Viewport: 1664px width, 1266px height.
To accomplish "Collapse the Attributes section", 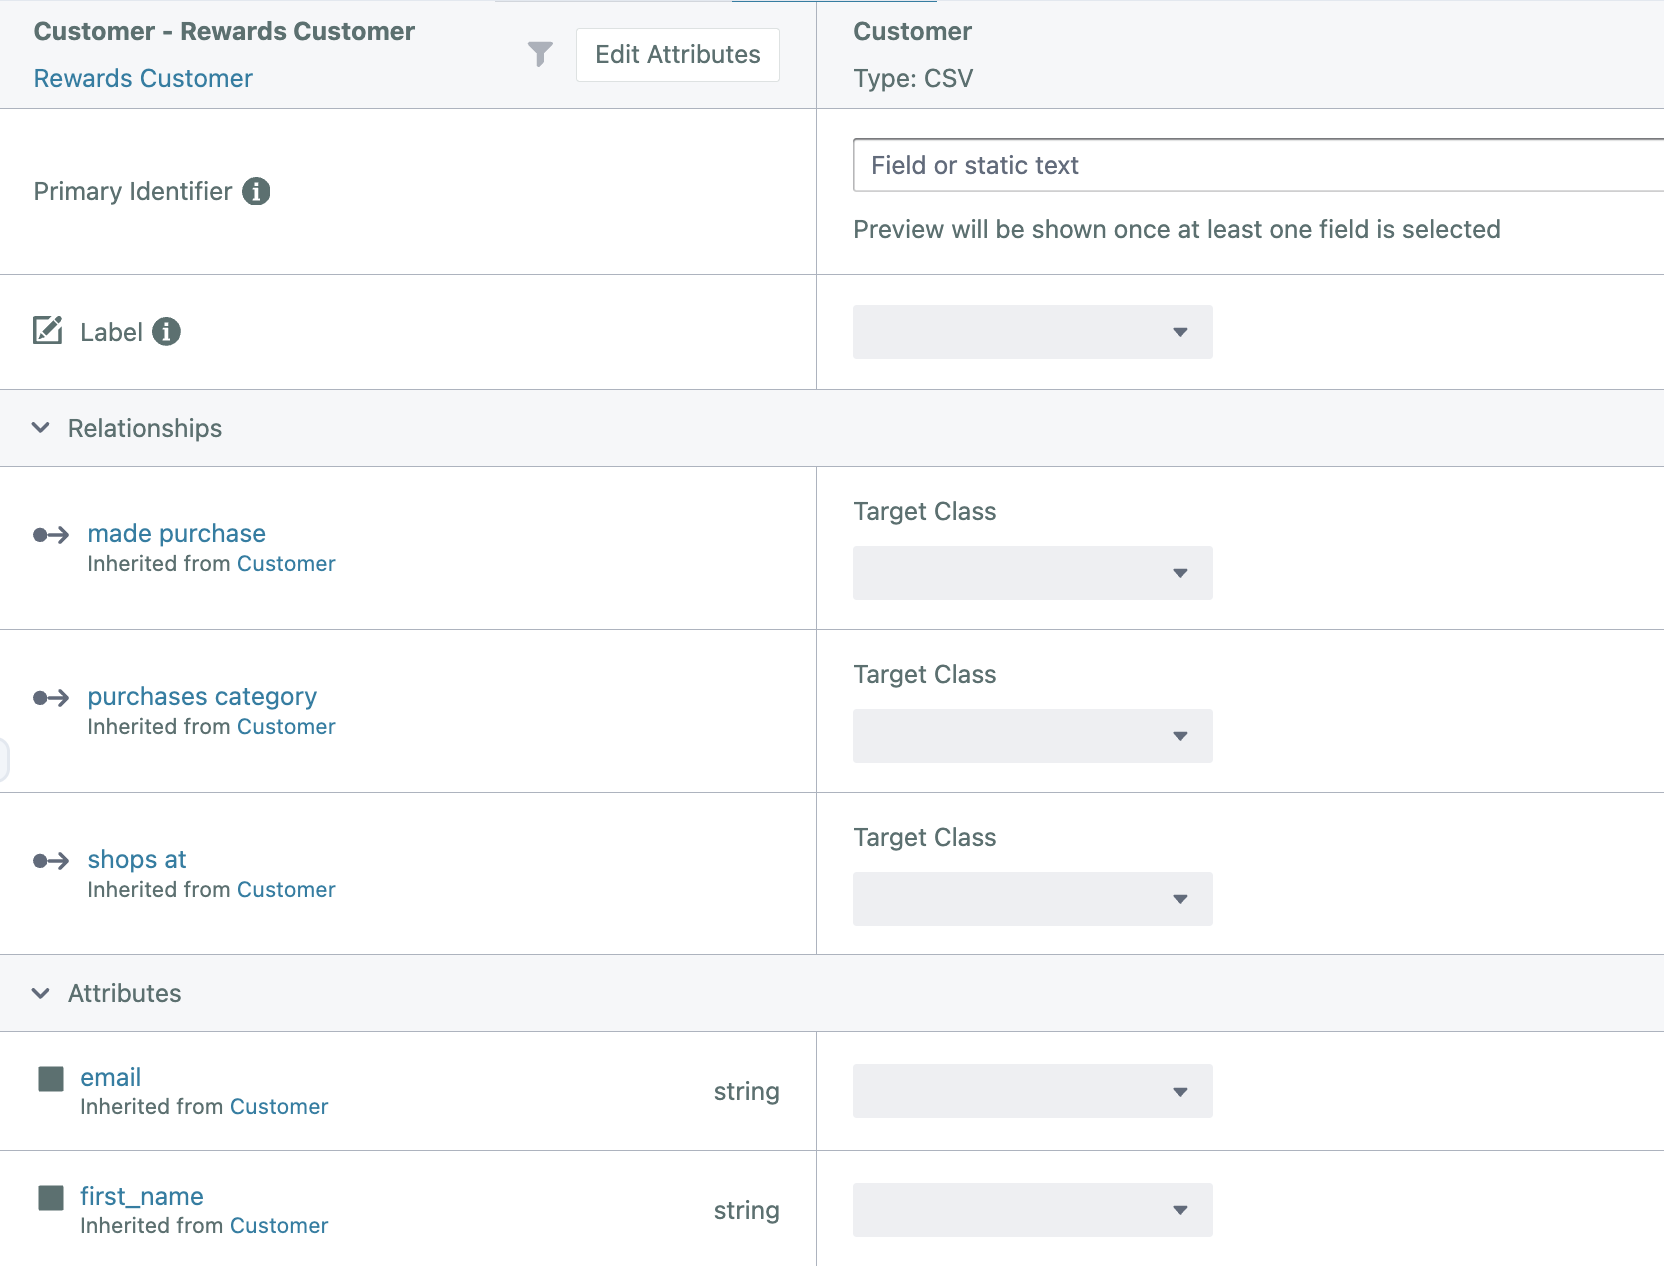I will (41, 993).
